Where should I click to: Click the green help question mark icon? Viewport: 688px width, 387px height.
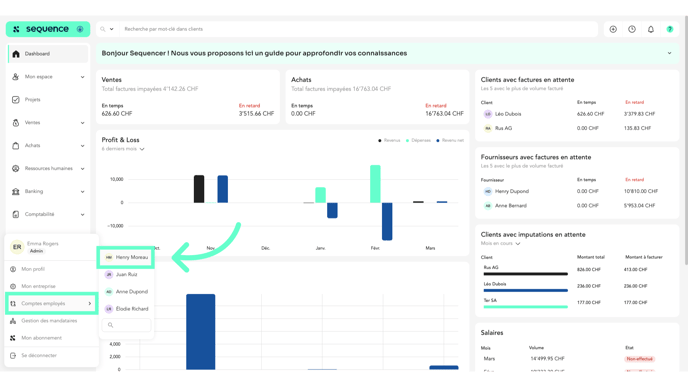tap(670, 29)
